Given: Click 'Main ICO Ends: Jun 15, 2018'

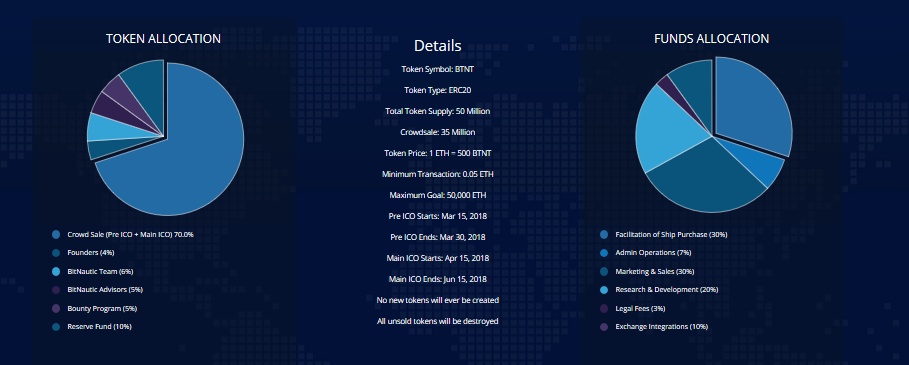Looking at the screenshot, I should (x=438, y=279).
